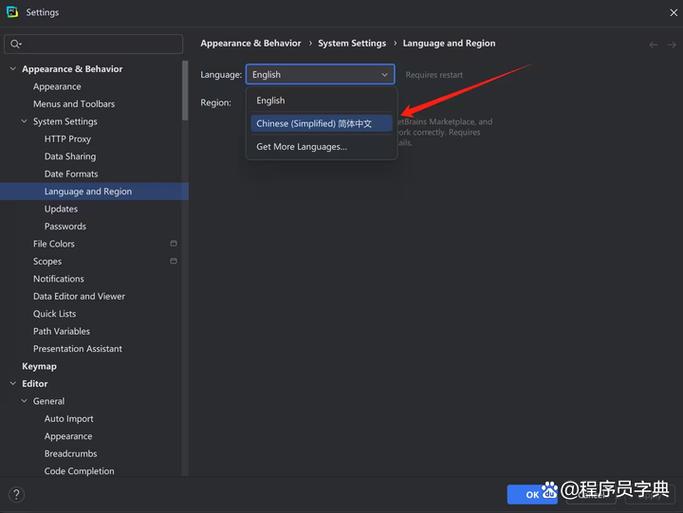Select Language and Region tree item

[x=94, y=191]
